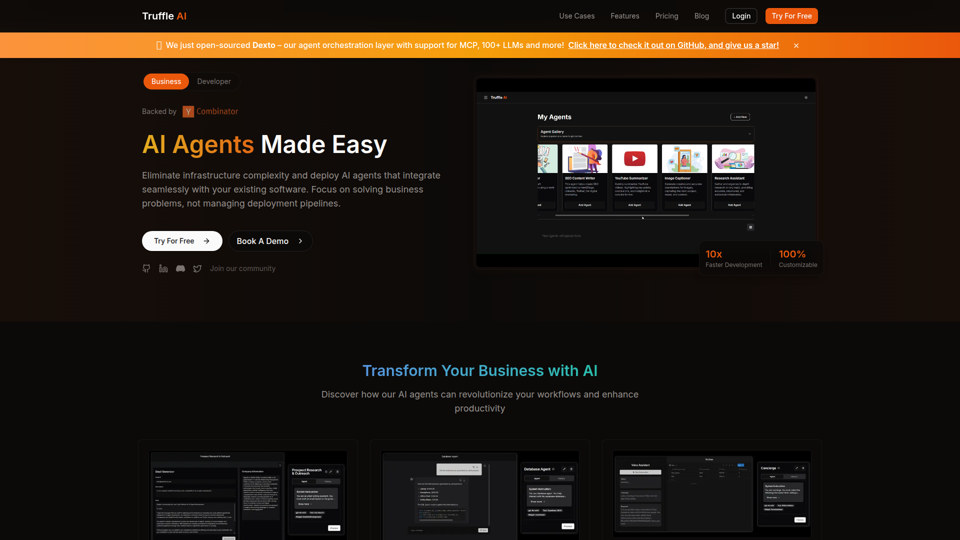Click the Login button
This screenshot has width=960, height=540.
pos(741,16)
